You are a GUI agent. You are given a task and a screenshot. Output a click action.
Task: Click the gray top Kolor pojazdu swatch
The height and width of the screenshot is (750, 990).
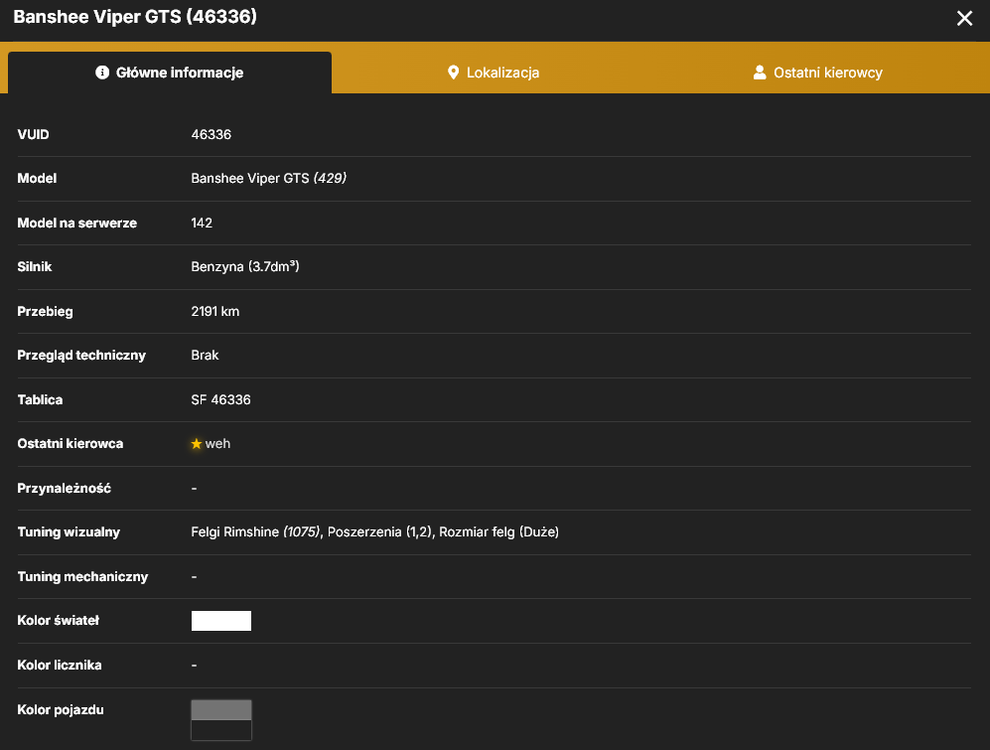coord(221,710)
